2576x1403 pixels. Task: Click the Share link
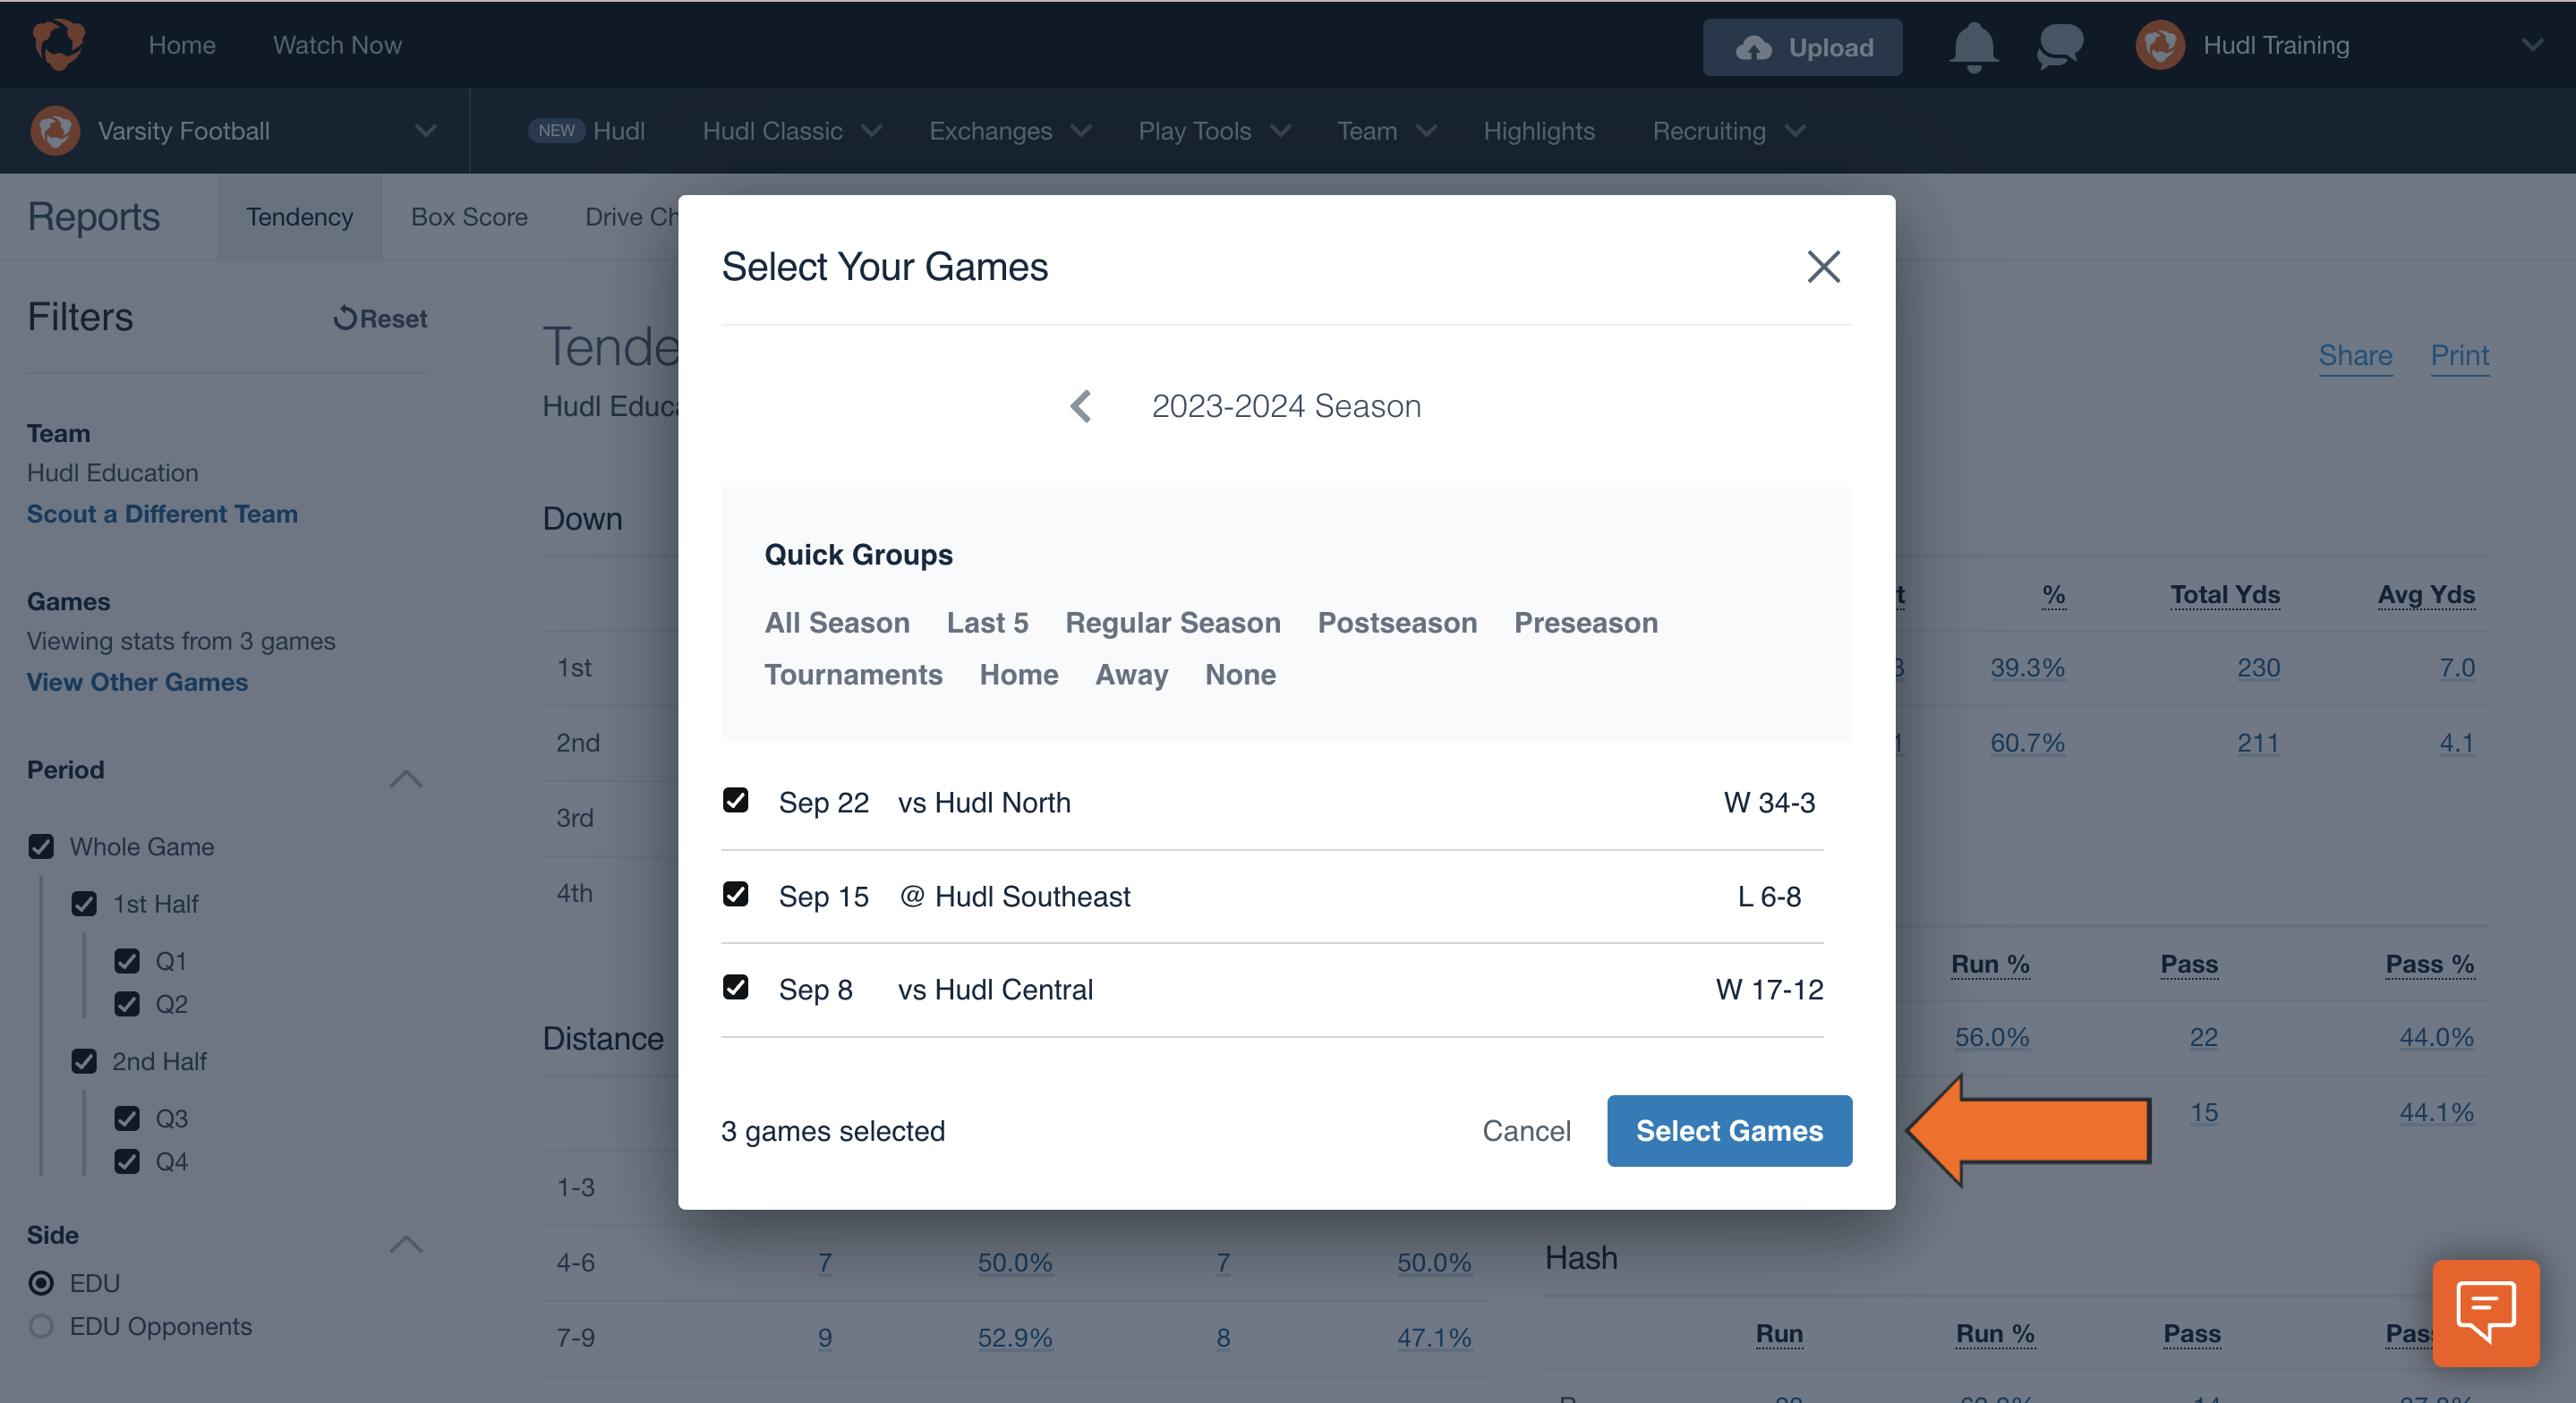click(x=2355, y=355)
